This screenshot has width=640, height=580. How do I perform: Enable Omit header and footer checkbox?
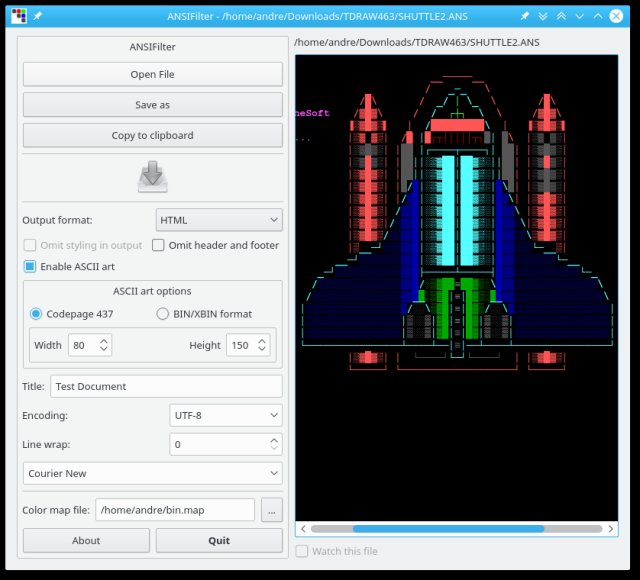point(159,245)
